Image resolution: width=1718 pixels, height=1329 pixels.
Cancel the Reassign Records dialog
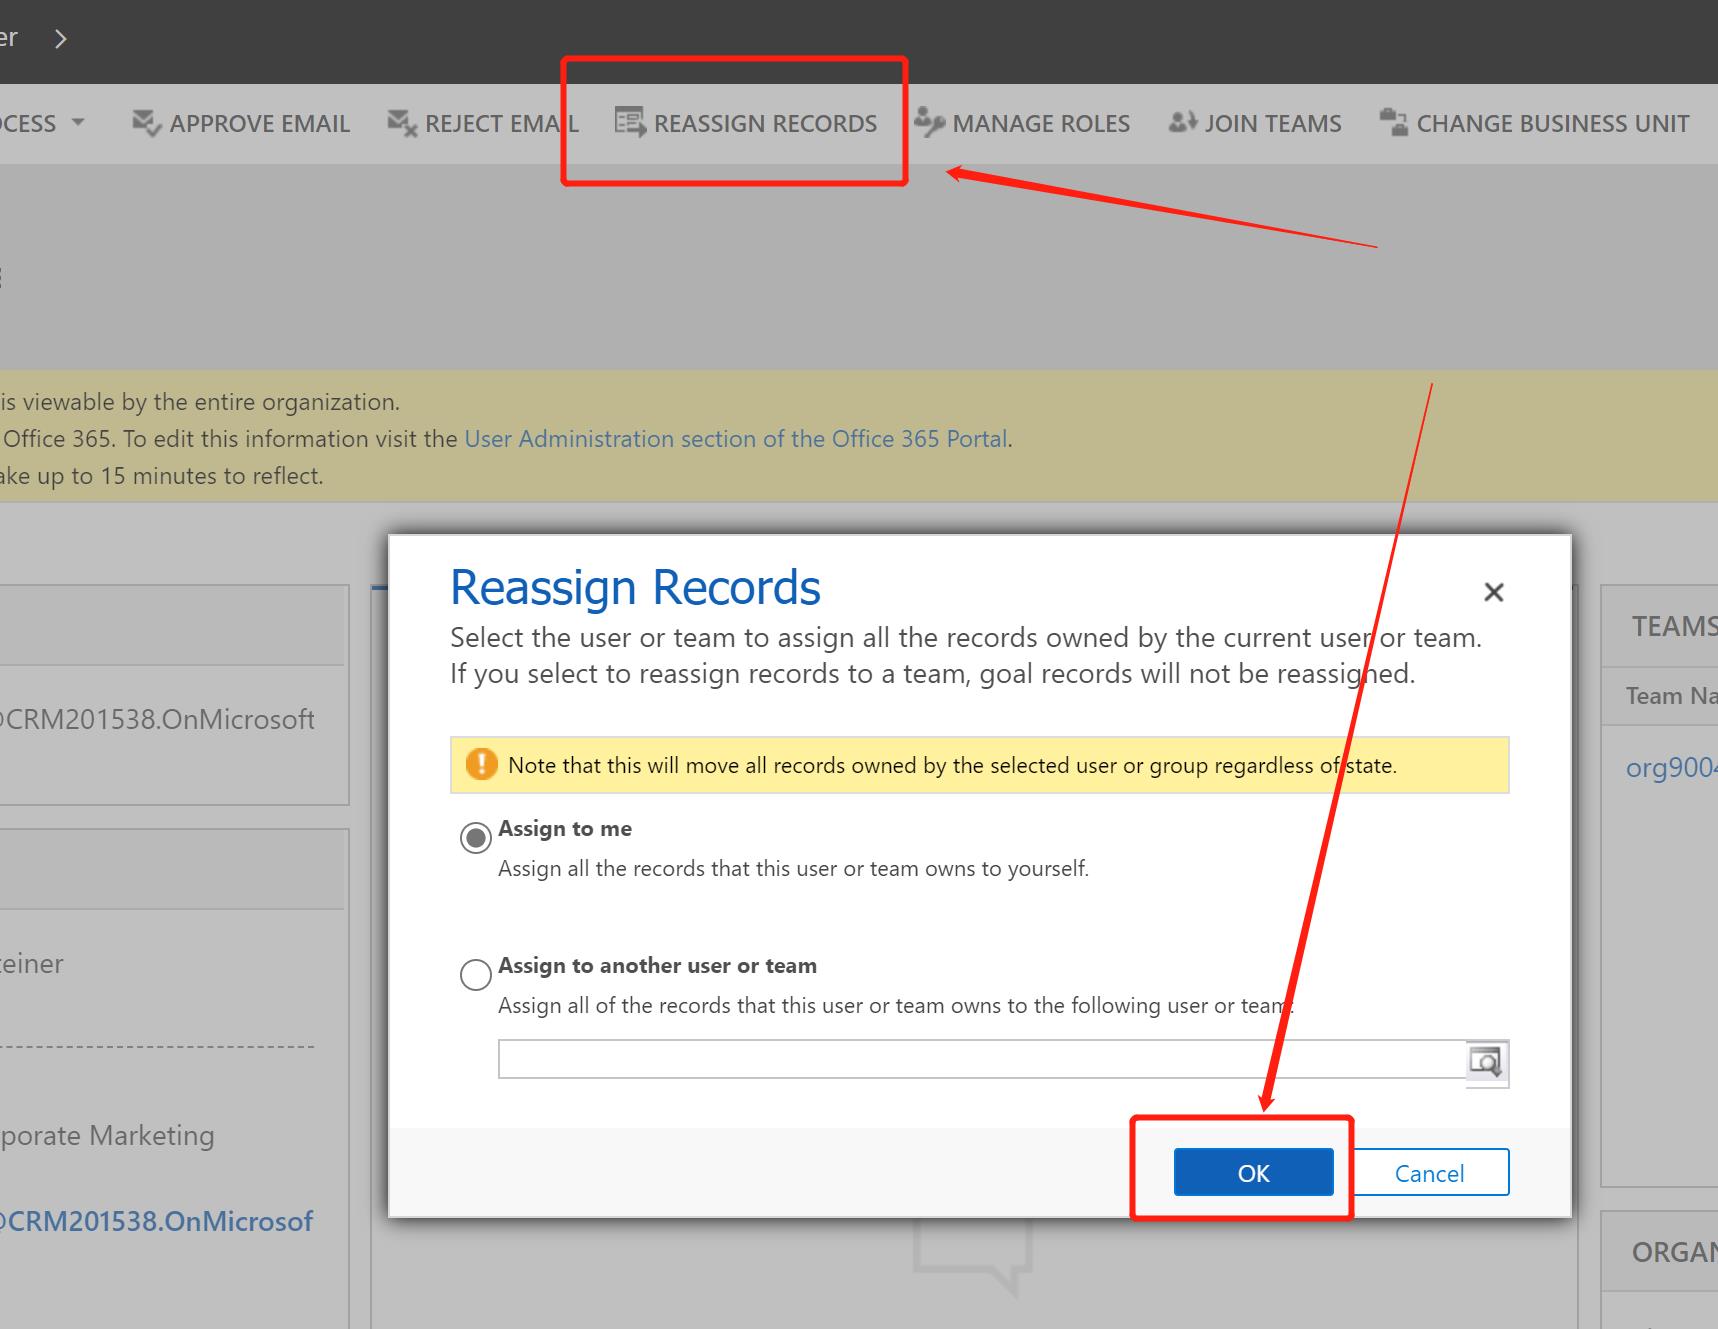coord(1429,1172)
